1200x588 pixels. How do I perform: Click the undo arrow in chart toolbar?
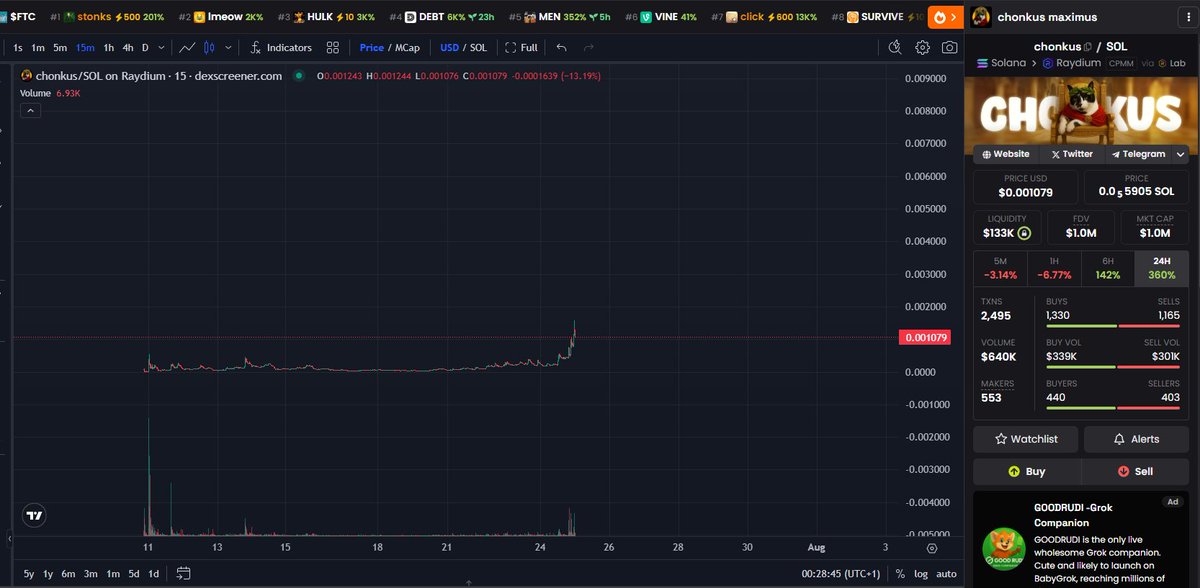pyautogui.click(x=561, y=47)
